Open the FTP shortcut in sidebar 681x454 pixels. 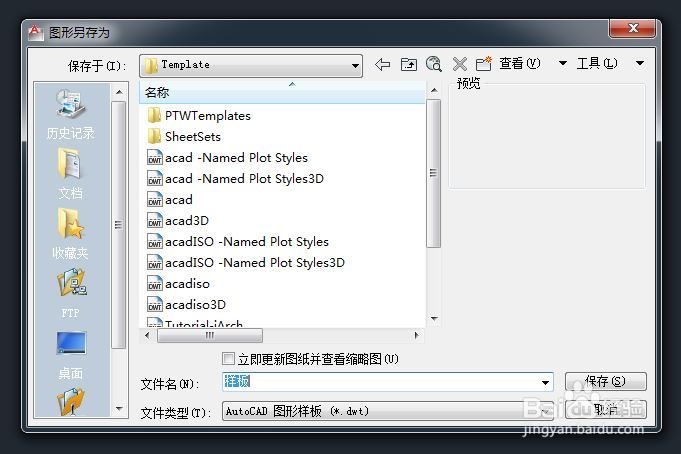click(x=71, y=293)
